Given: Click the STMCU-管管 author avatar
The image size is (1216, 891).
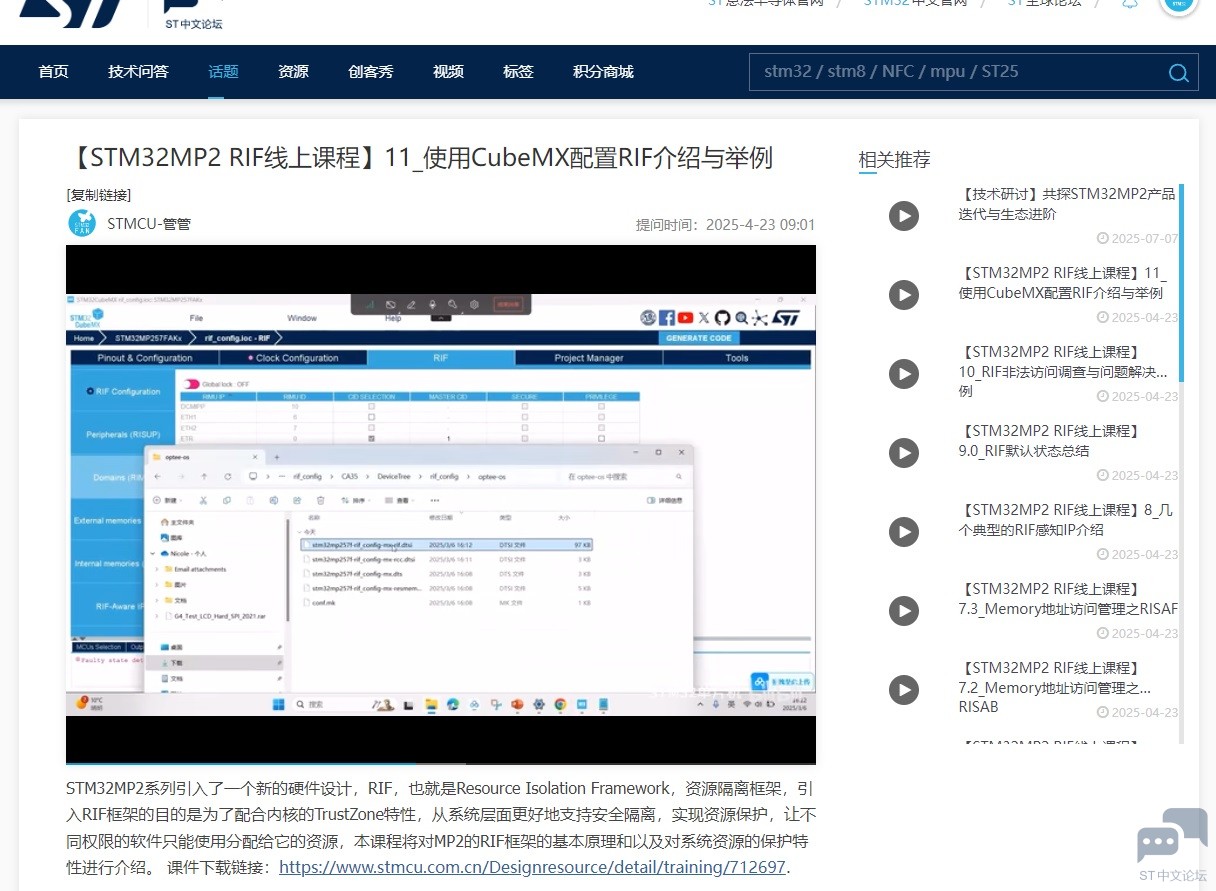Looking at the screenshot, I should coord(82,223).
